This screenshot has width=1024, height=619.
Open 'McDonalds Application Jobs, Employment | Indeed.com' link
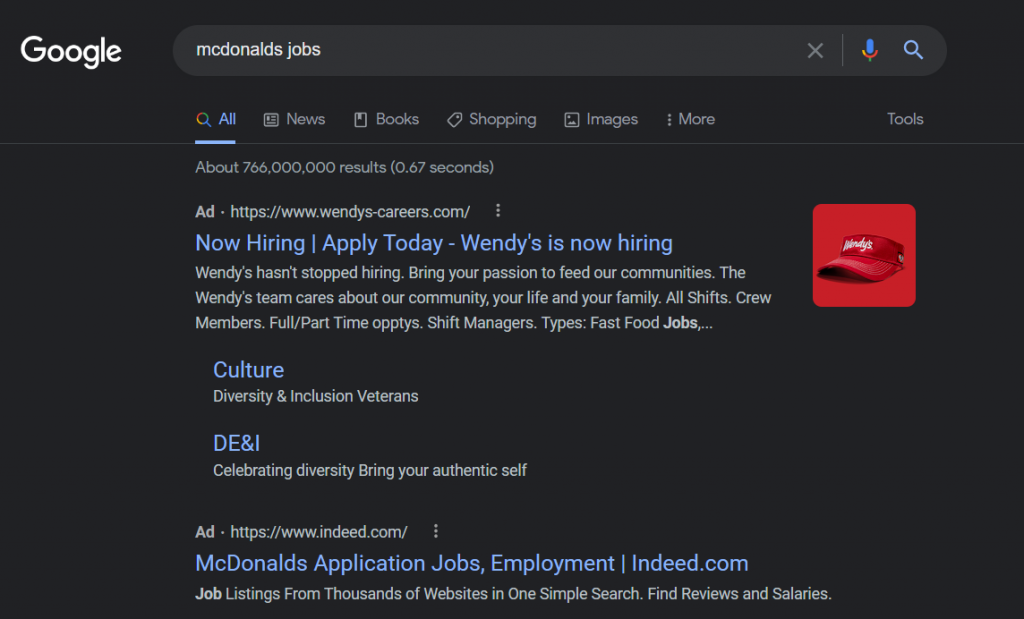[x=472, y=563]
